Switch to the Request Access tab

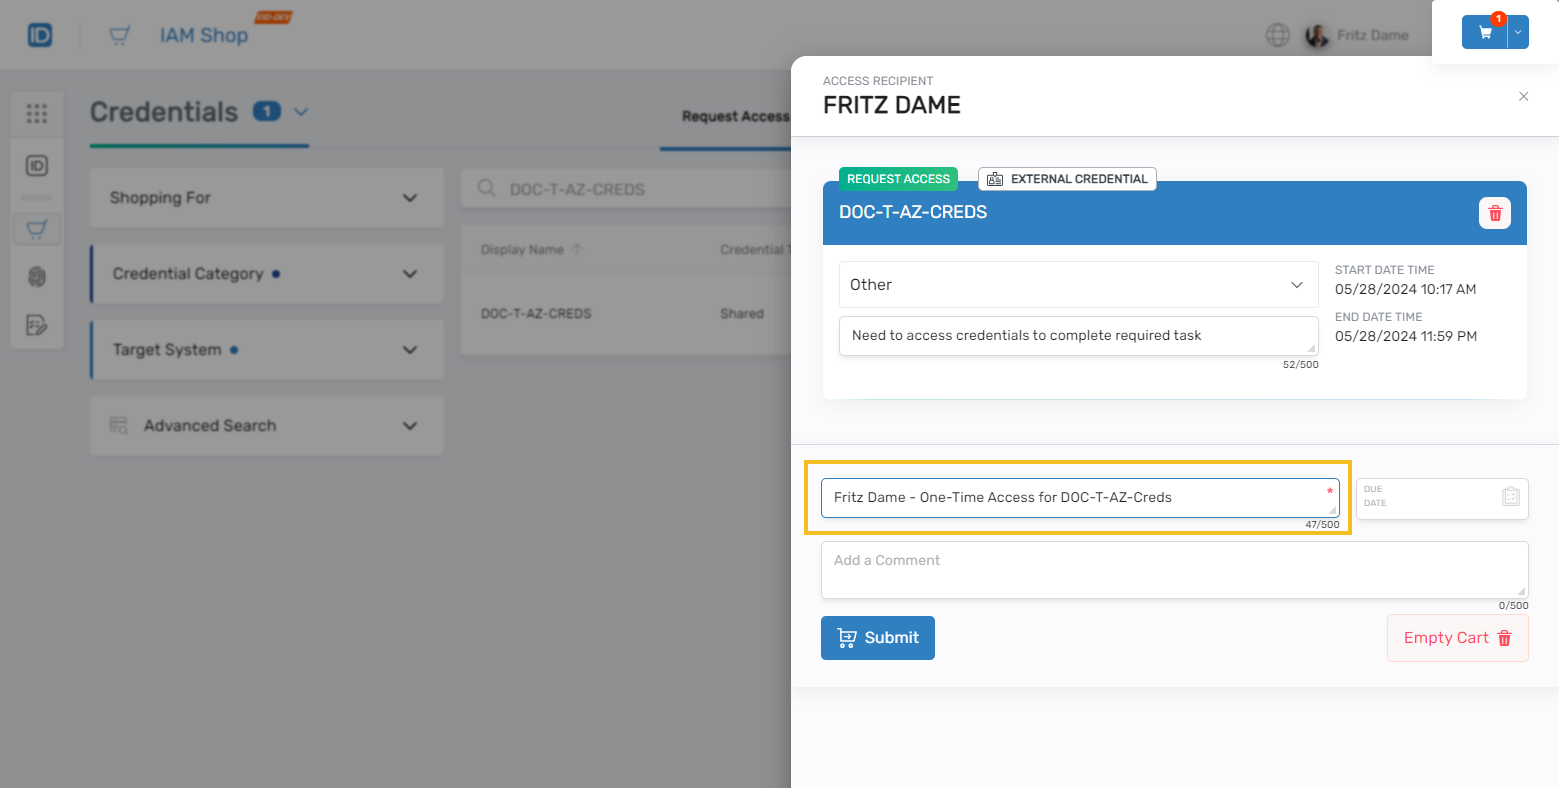pyautogui.click(x=734, y=117)
